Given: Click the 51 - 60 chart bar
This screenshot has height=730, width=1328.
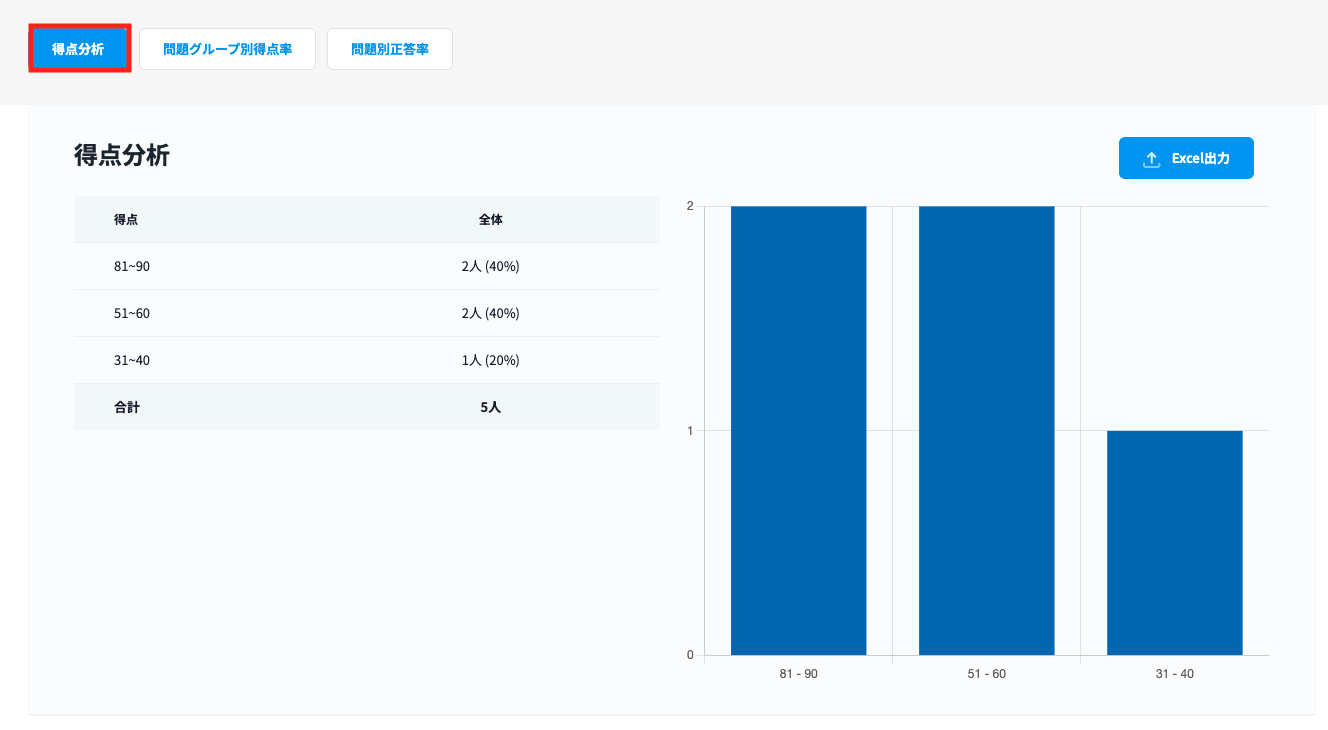Looking at the screenshot, I should (x=986, y=431).
